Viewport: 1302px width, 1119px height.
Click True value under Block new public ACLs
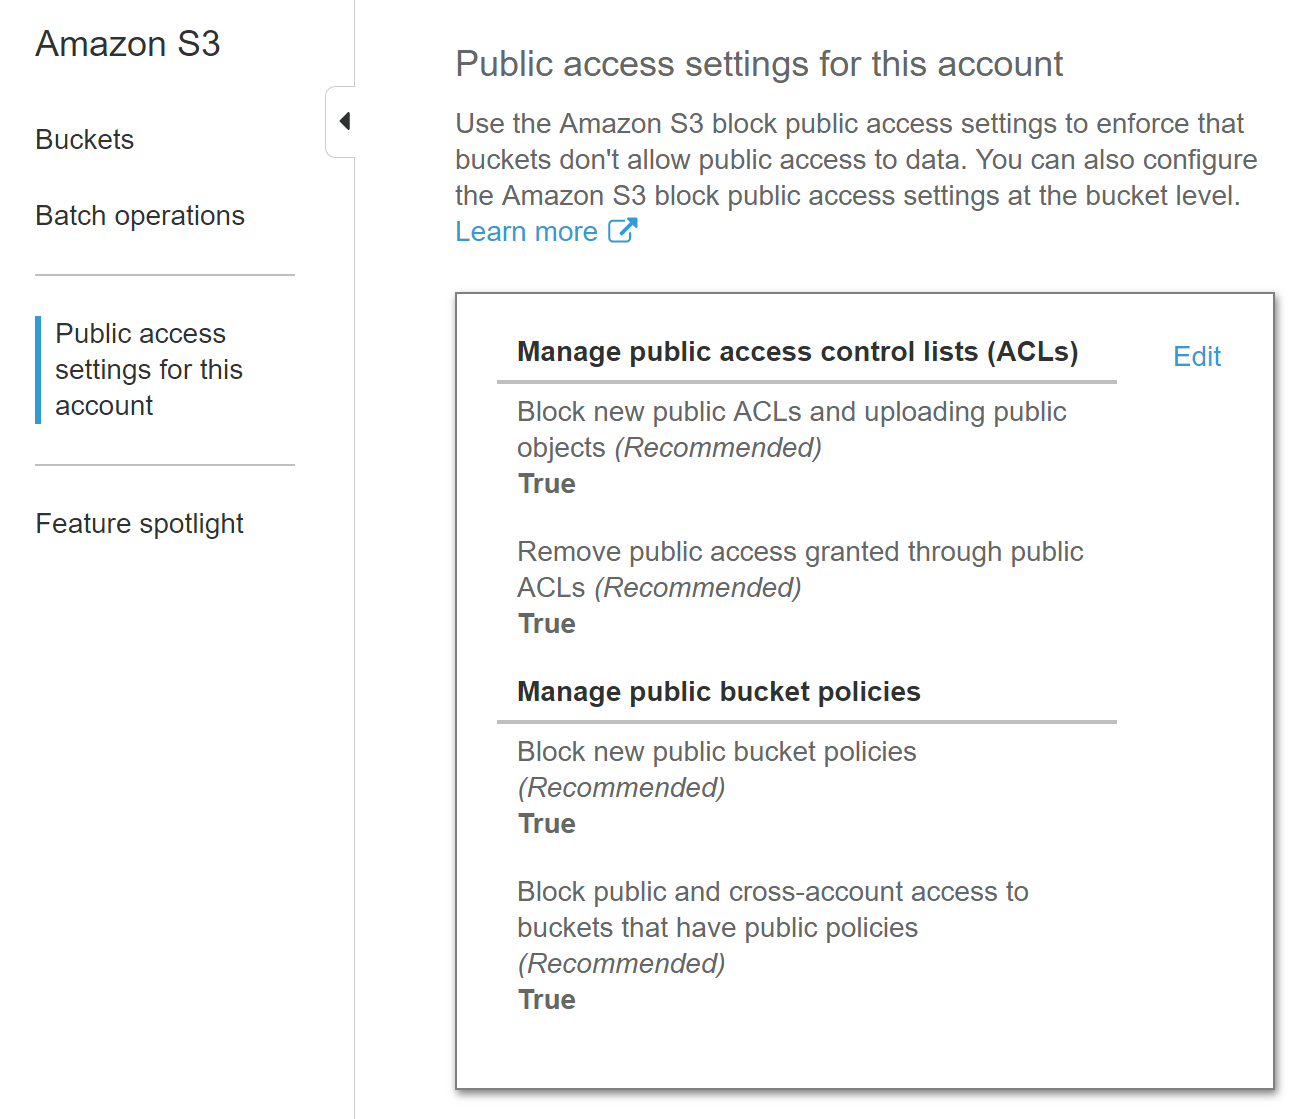coord(546,484)
